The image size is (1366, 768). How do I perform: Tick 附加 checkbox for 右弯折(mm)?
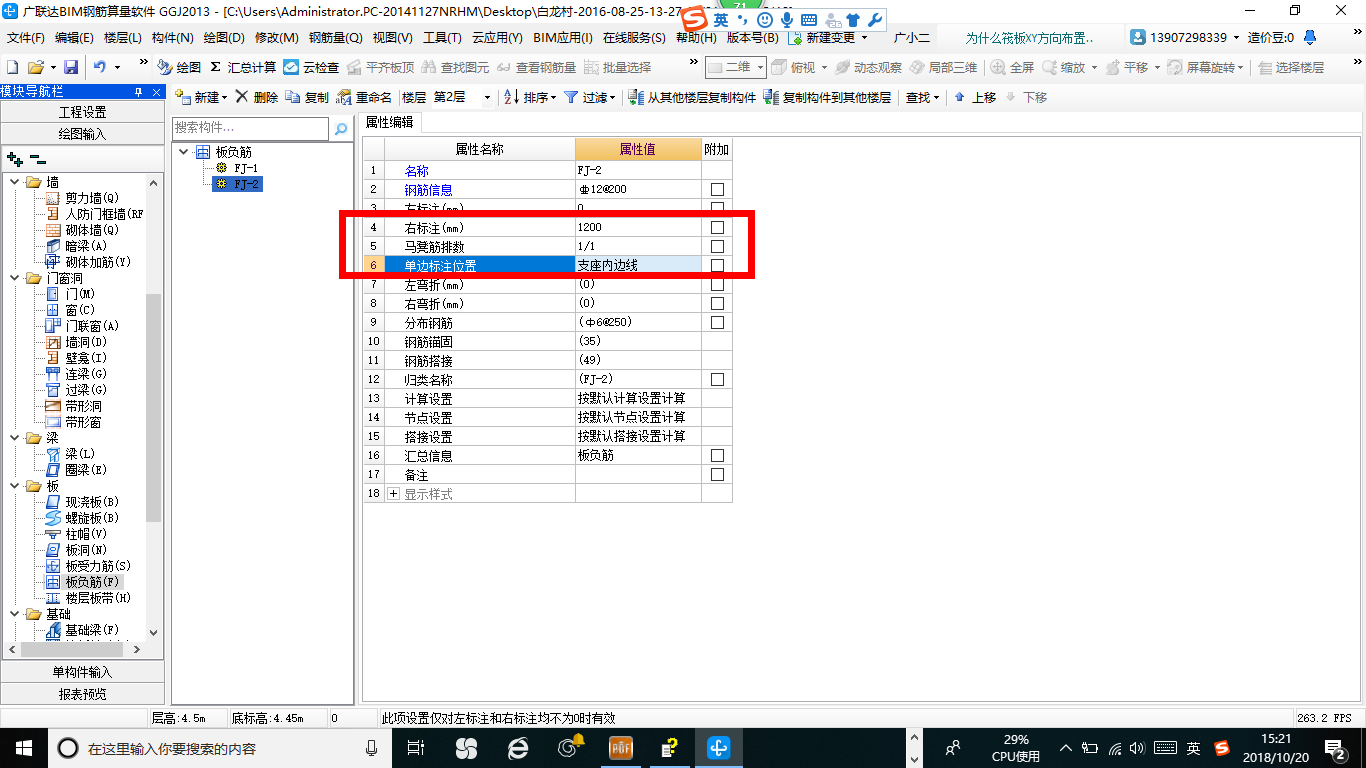coord(717,304)
